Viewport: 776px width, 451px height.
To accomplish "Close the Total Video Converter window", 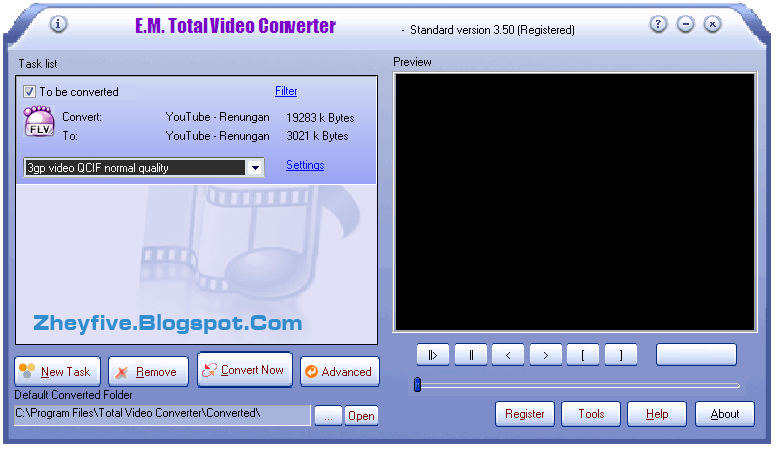I will [713, 24].
